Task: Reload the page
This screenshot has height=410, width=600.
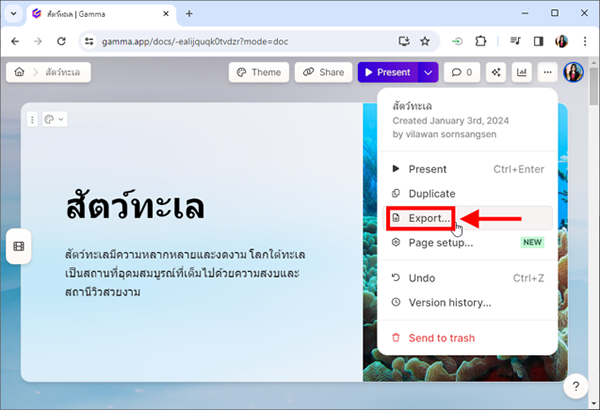Action: [x=61, y=41]
